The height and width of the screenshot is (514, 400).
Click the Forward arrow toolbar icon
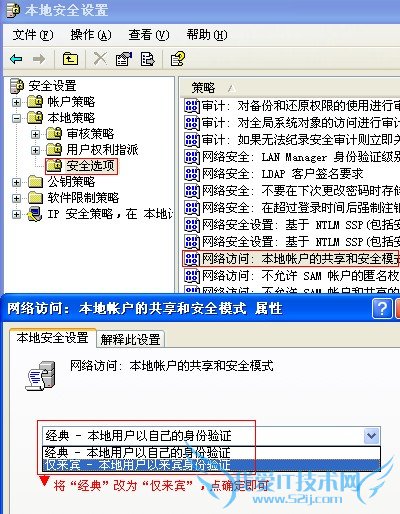(x=39, y=59)
